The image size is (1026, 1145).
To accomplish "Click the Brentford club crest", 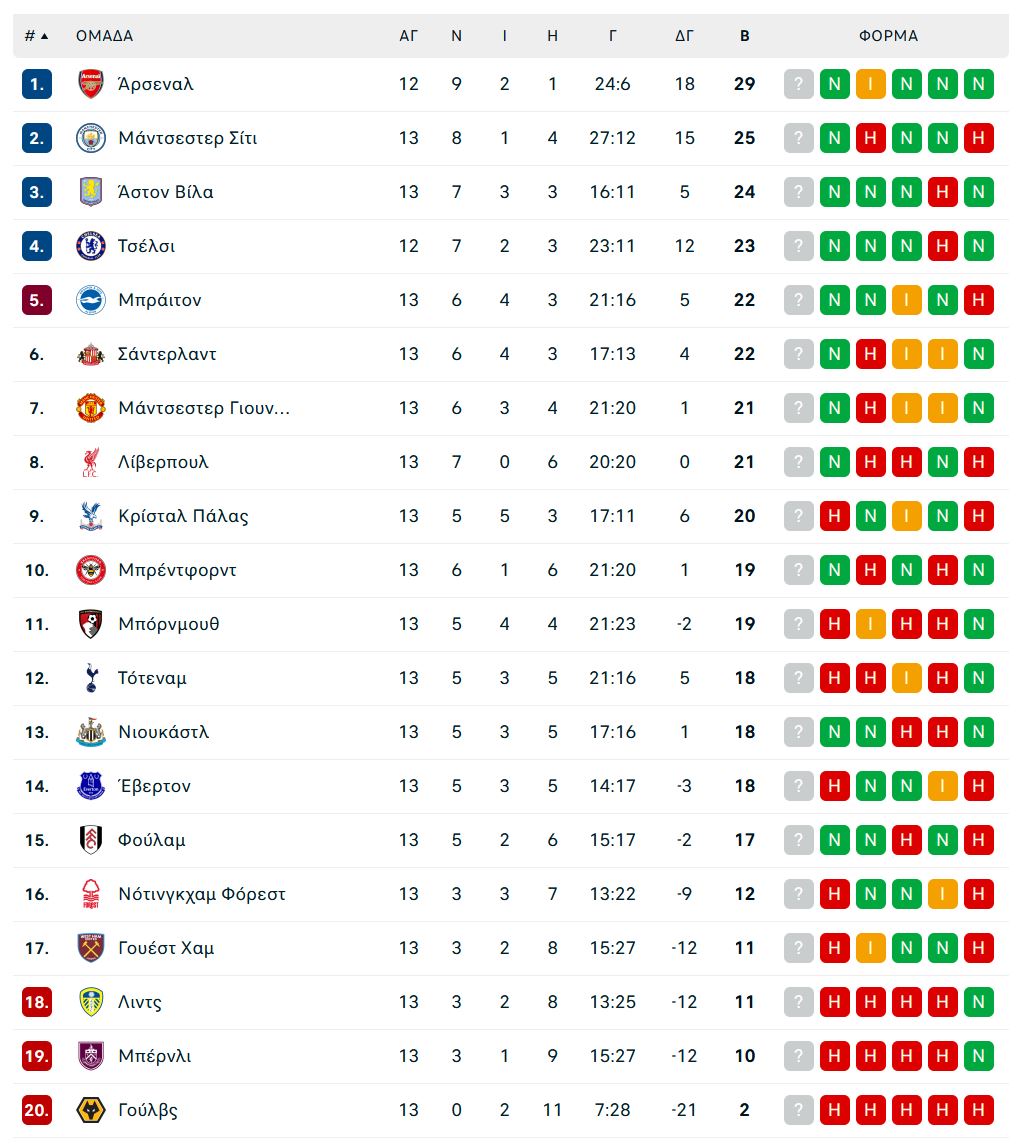I will (x=91, y=570).
